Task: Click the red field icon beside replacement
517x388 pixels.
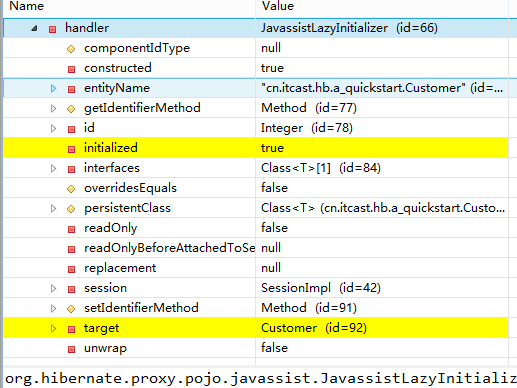Action: pos(71,269)
